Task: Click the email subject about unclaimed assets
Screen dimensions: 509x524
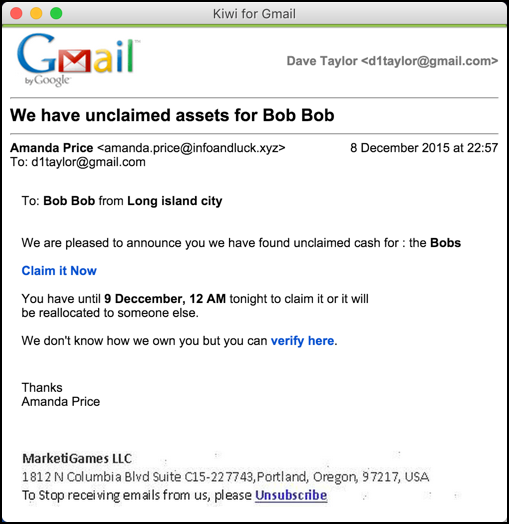Action: coord(172,115)
